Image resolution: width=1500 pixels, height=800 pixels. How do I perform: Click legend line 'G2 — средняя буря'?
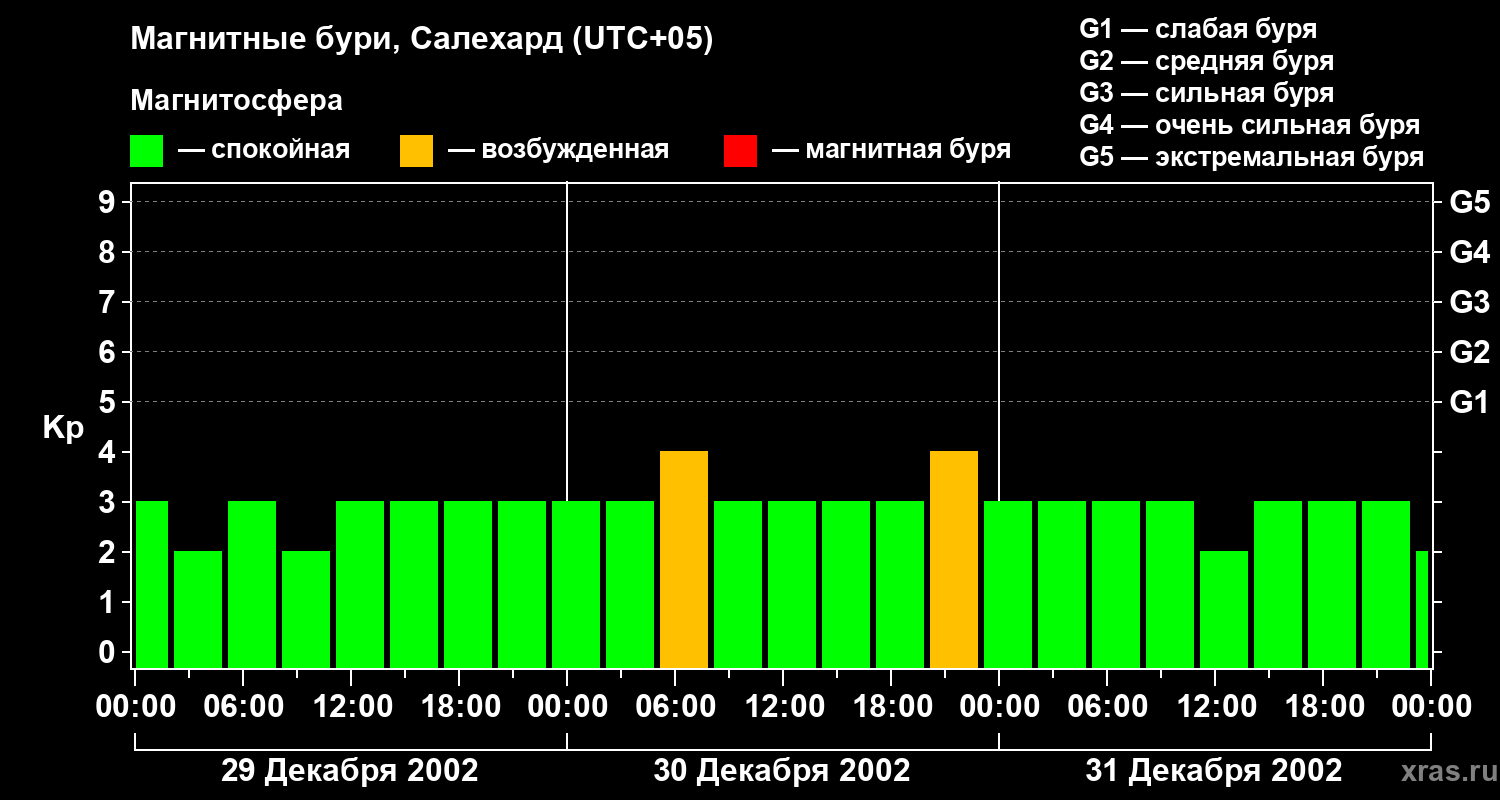(x=1207, y=61)
